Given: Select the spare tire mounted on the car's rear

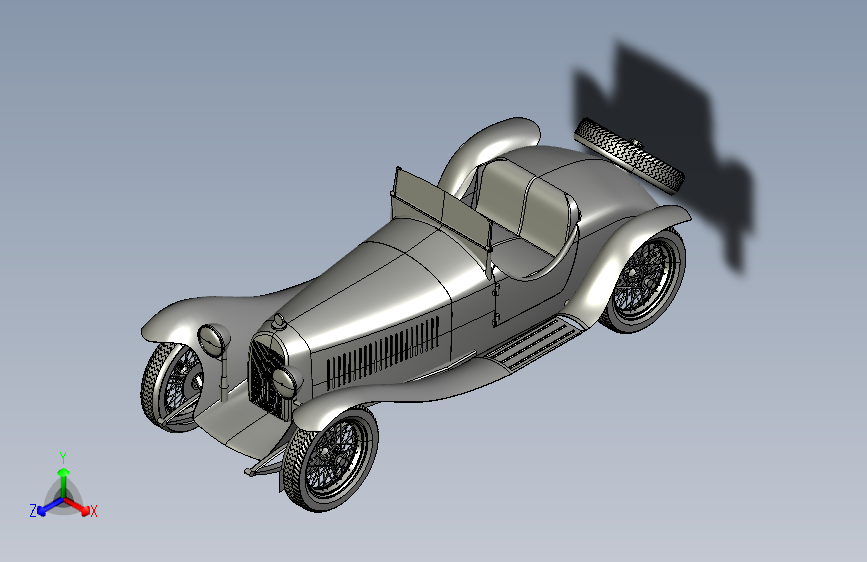Looking at the screenshot, I should [x=630, y=156].
